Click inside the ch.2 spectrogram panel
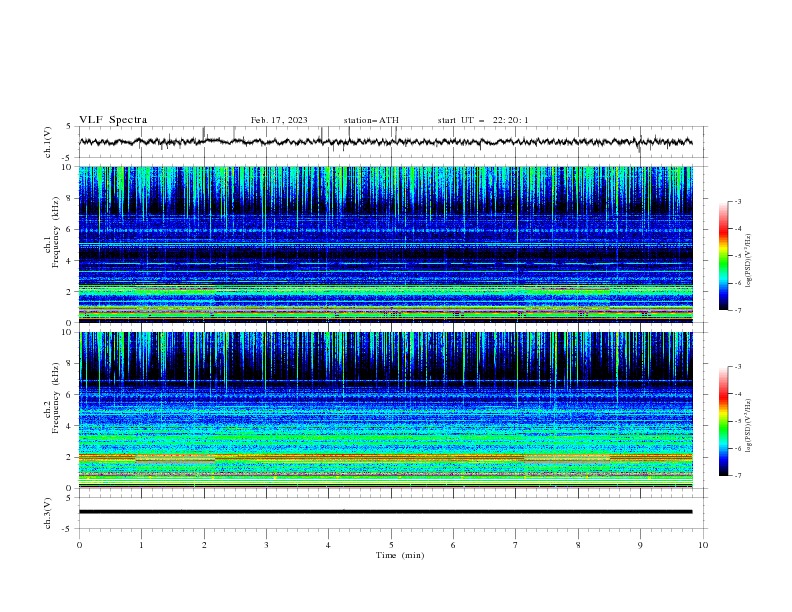The image size is (792, 612). pyautogui.click(x=386, y=410)
